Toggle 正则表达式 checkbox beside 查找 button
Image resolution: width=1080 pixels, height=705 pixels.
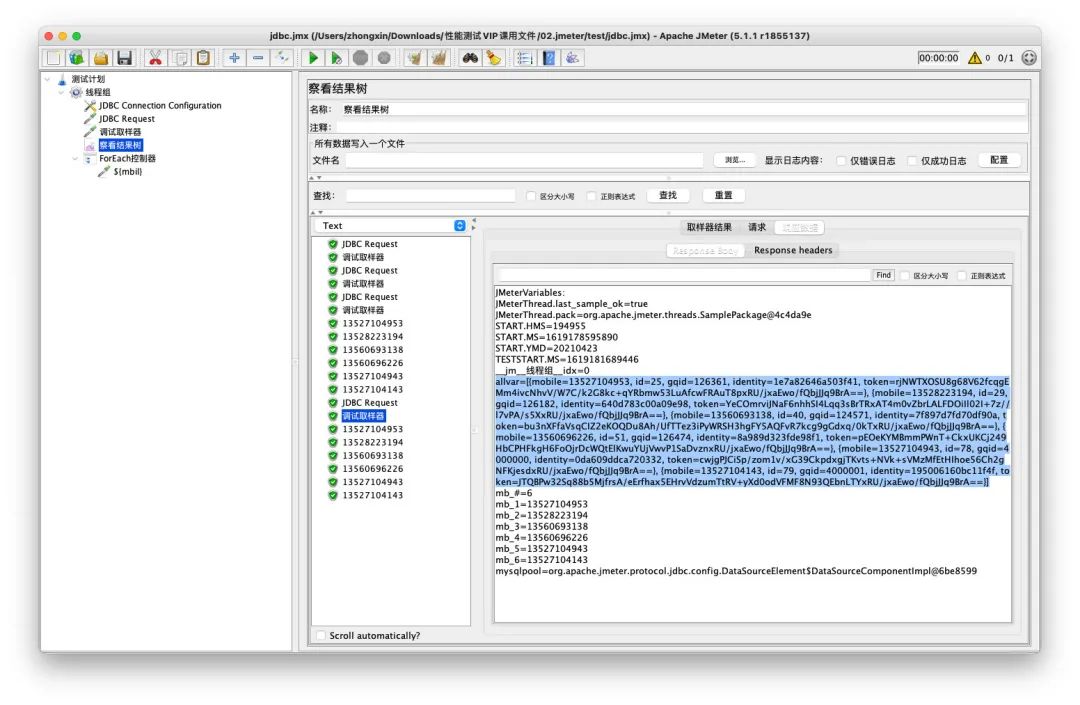[591, 196]
